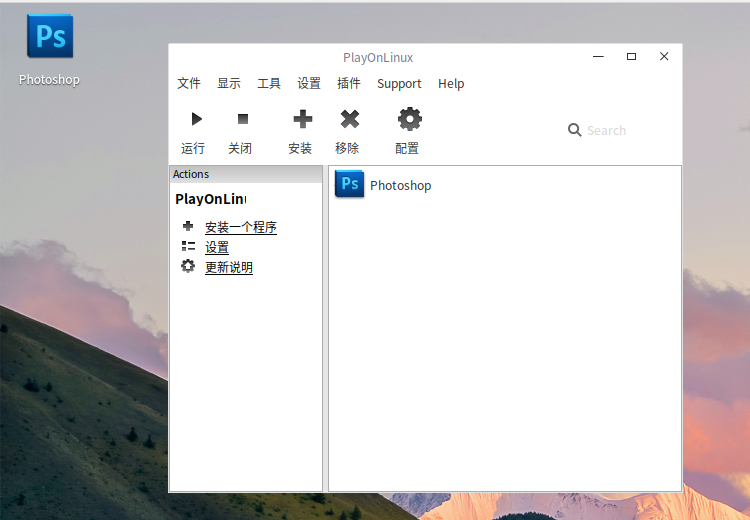The width and height of the screenshot is (750, 520).
Task: Click the gear icon beside 更新说明
Action: [188, 266]
